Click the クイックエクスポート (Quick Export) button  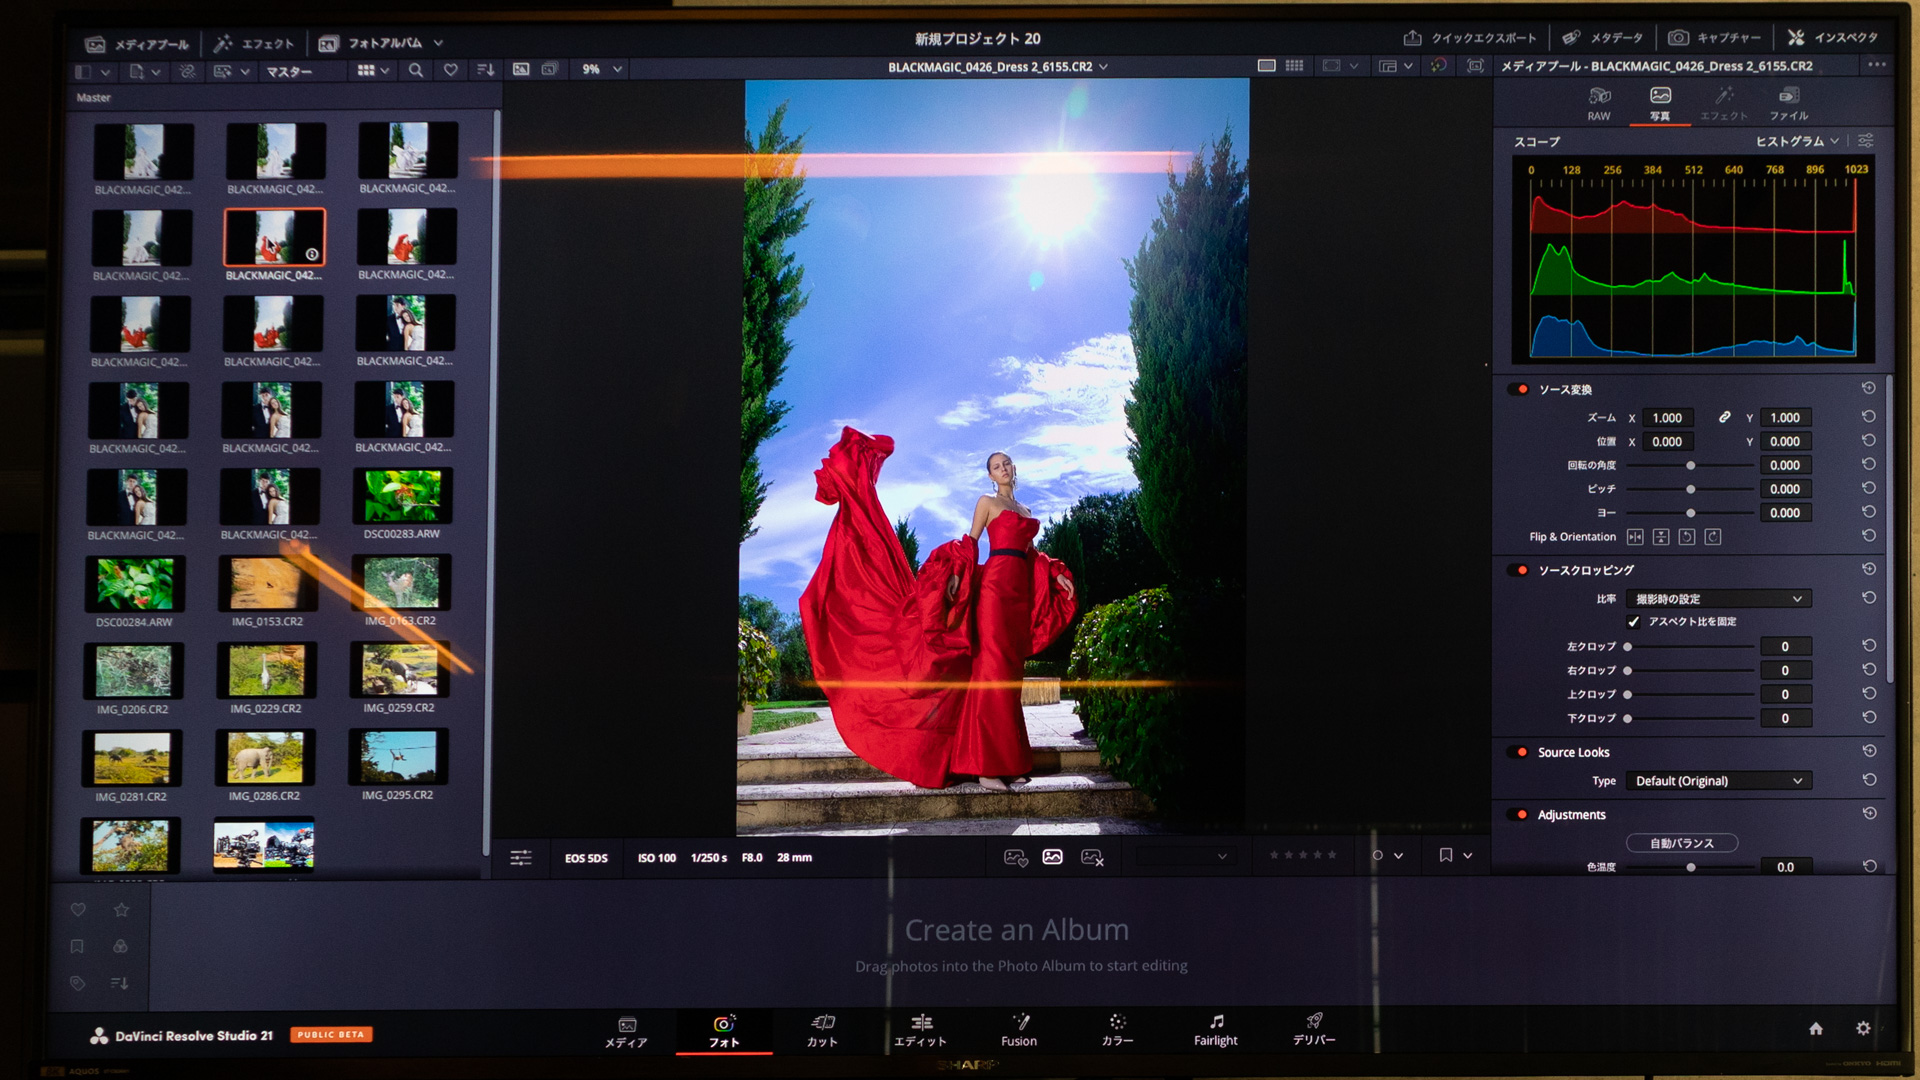[1470, 38]
